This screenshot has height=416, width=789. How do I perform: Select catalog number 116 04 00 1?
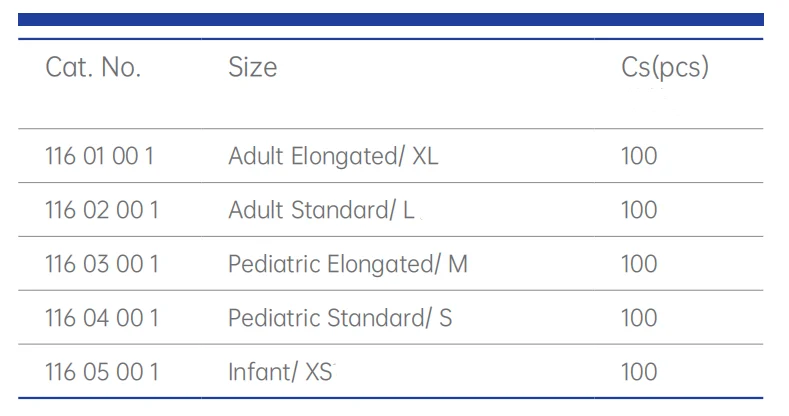coord(102,318)
